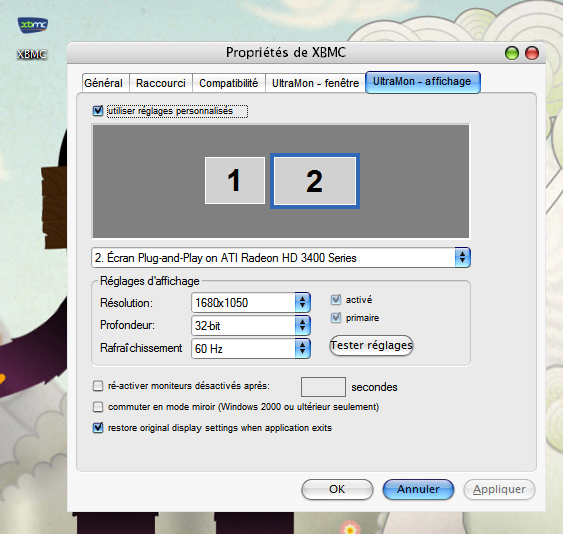The width and height of the screenshot is (563, 534).
Task: Open the Profondeur color depth dropdown
Action: [251, 325]
